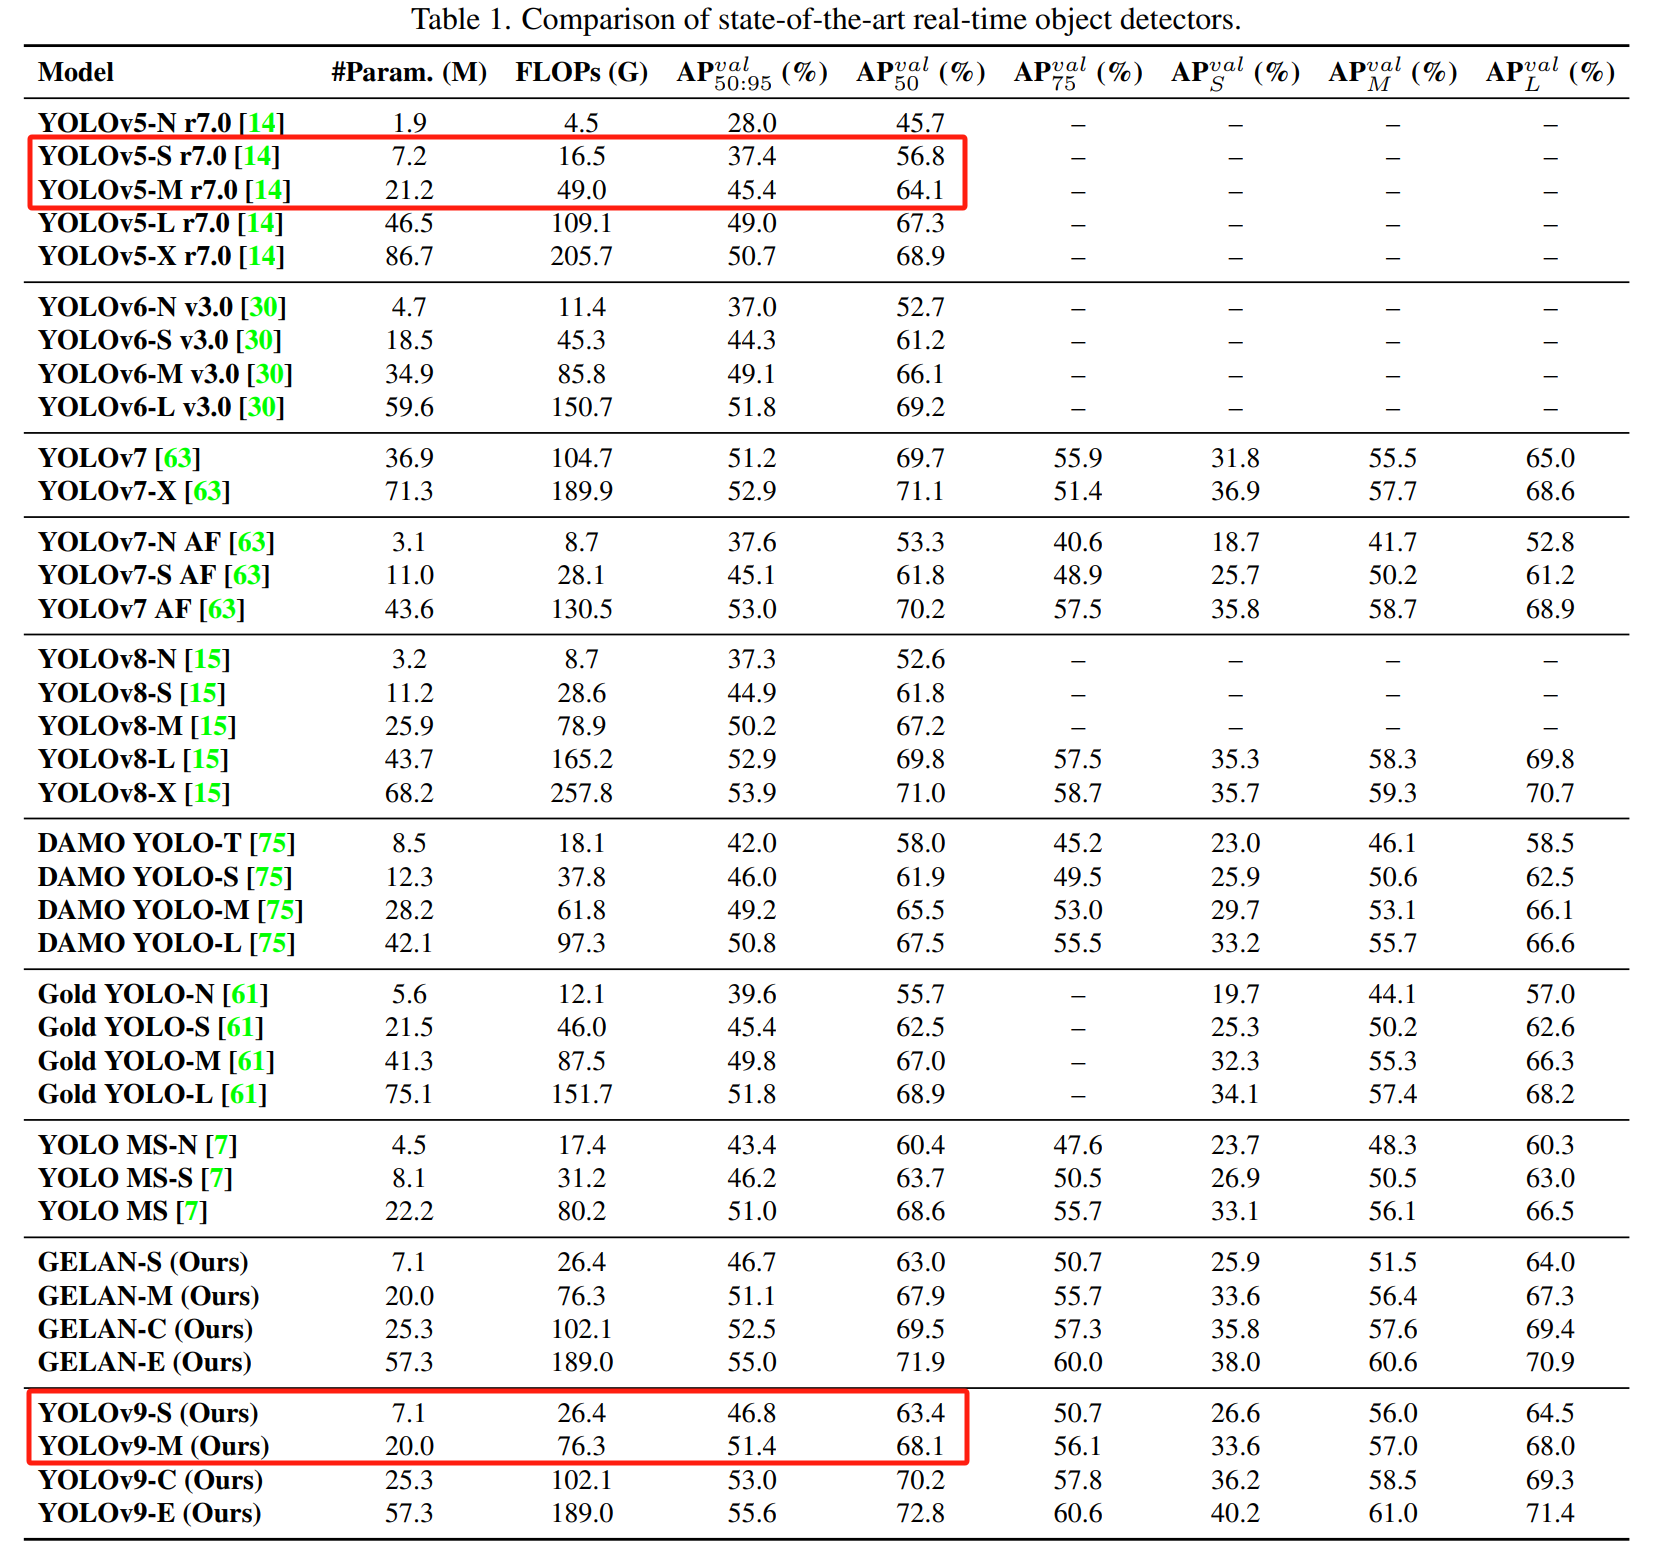This screenshot has width=1668, height=1554.
Task: Select the Model column header
Action: click(x=76, y=72)
